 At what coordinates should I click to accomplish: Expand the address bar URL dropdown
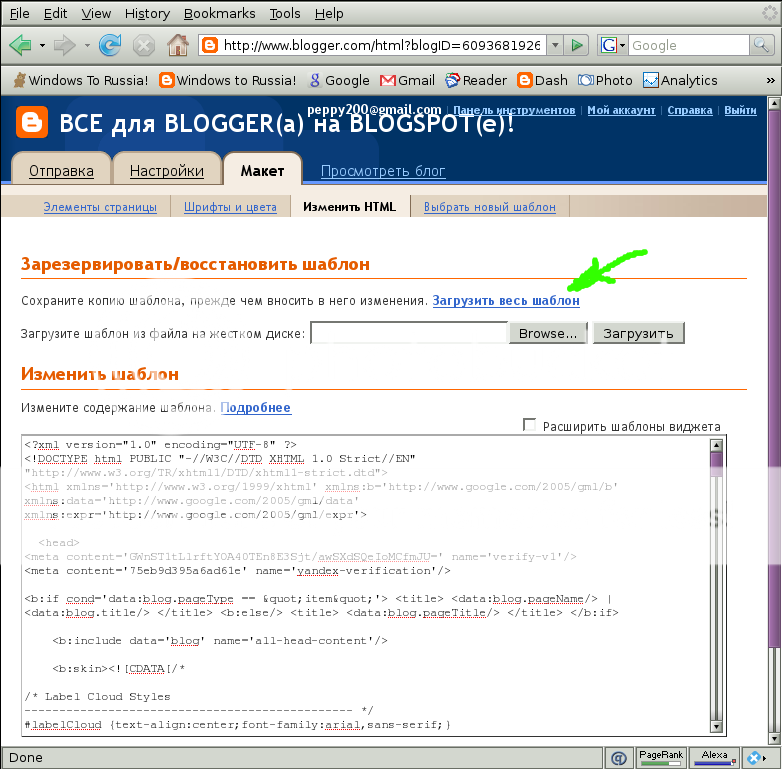tap(555, 45)
